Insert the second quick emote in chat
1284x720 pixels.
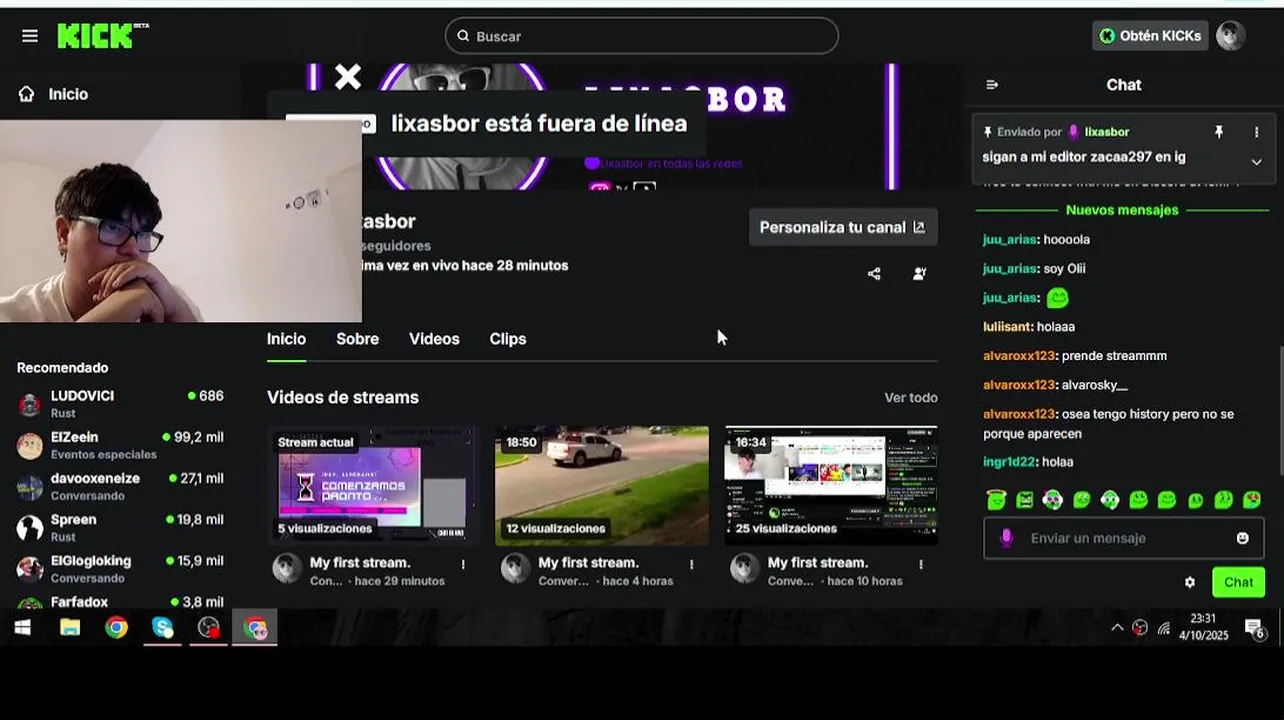(x=1024, y=500)
